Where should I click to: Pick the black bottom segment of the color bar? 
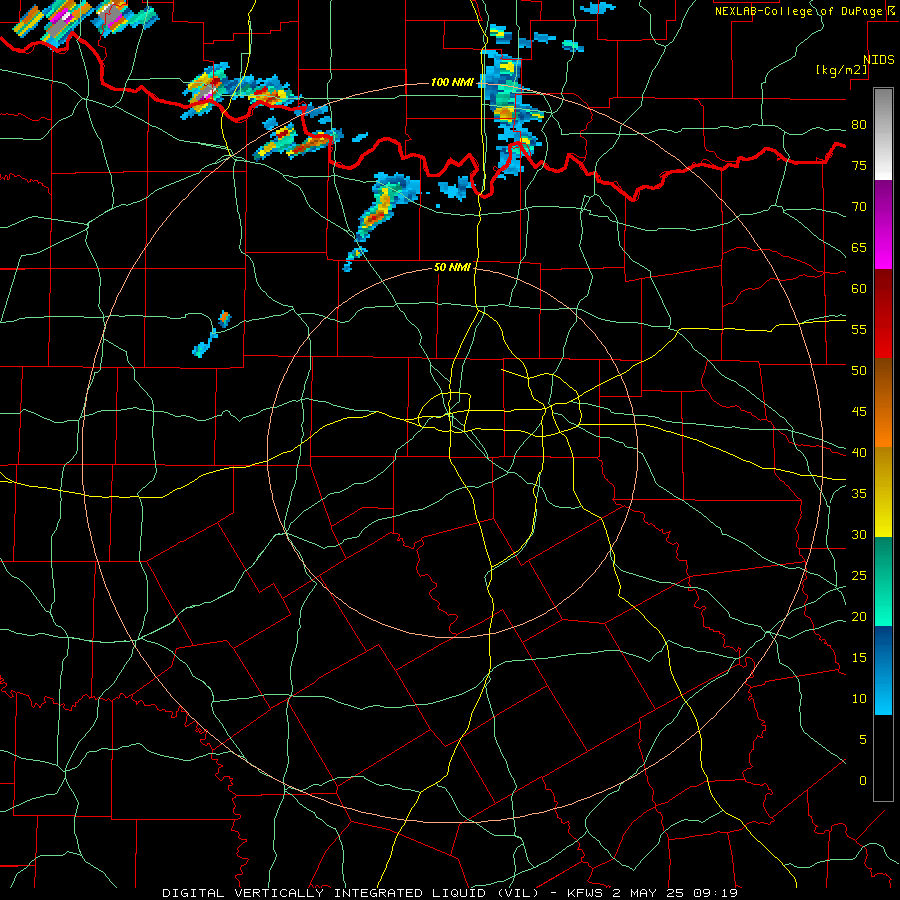[x=883, y=758]
